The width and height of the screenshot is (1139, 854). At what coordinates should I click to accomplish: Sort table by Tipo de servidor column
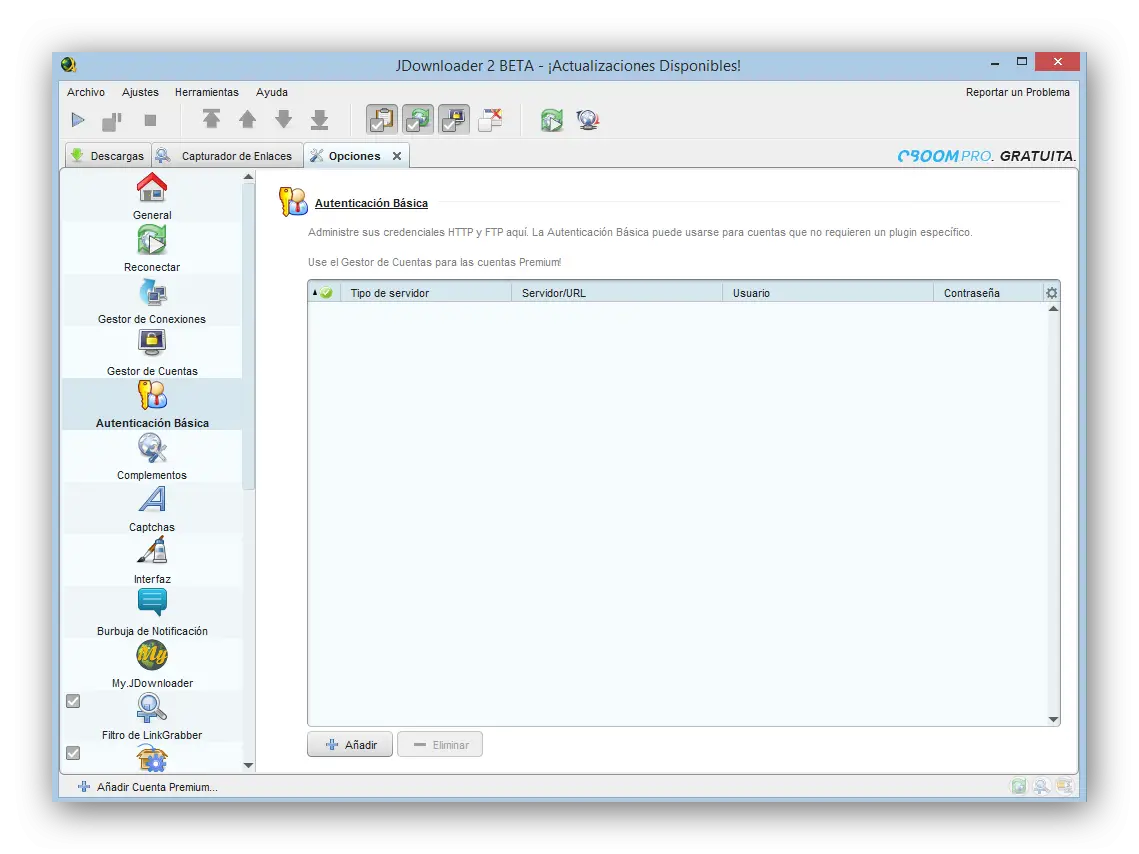click(426, 293)
